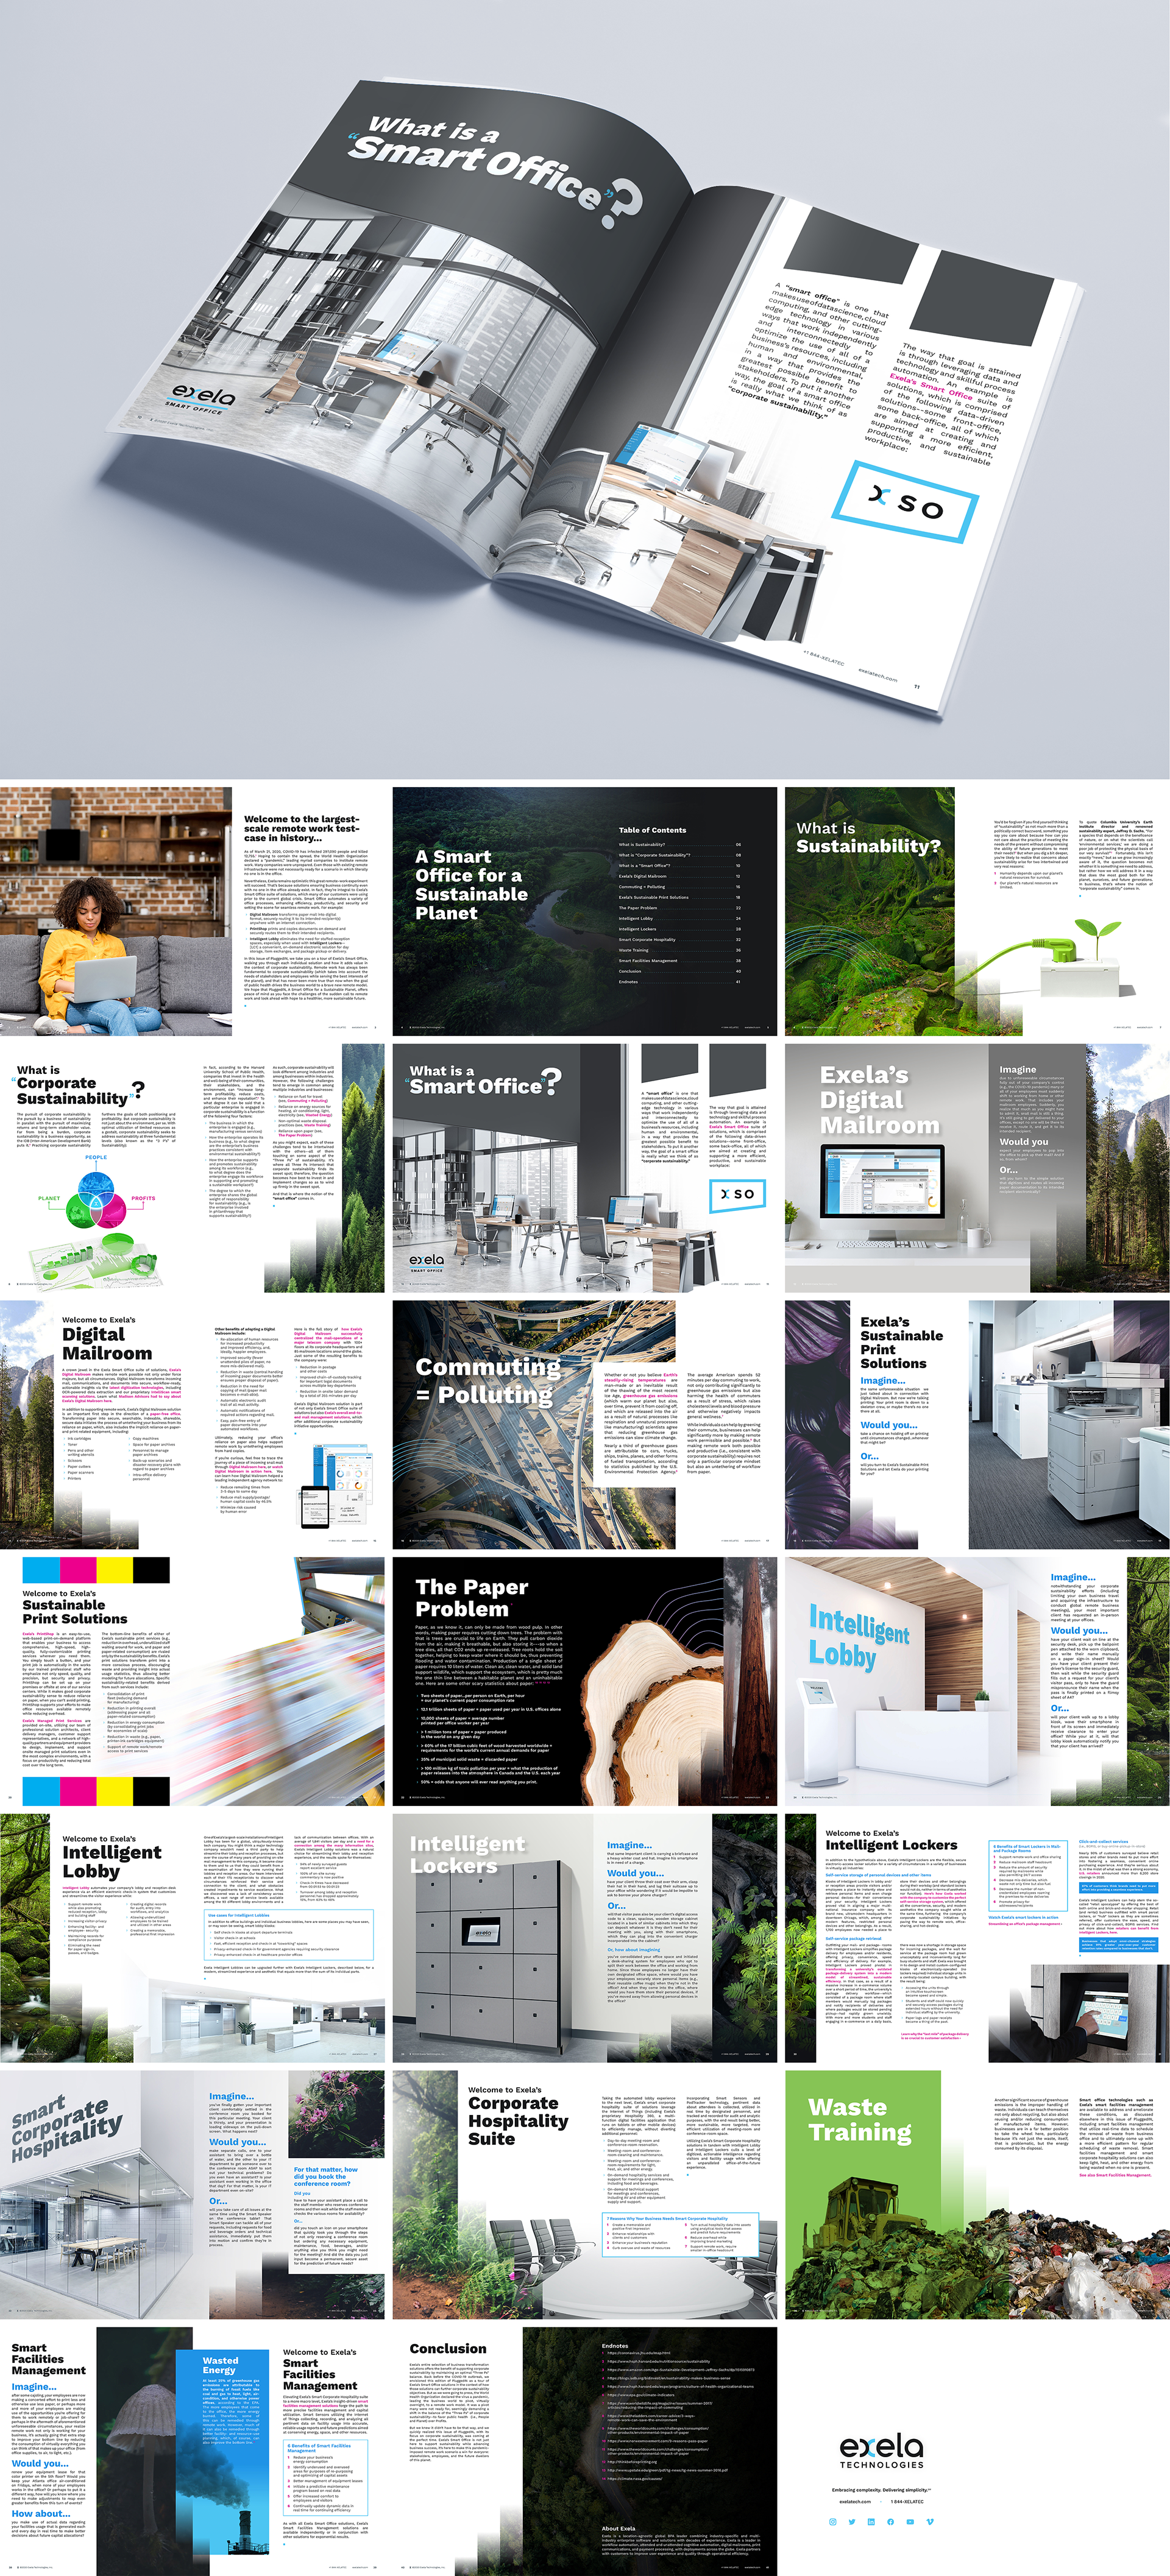Click the Instagram icon on back cover
This screenshot has width=1170, height=2576.
coord(833,2522)
